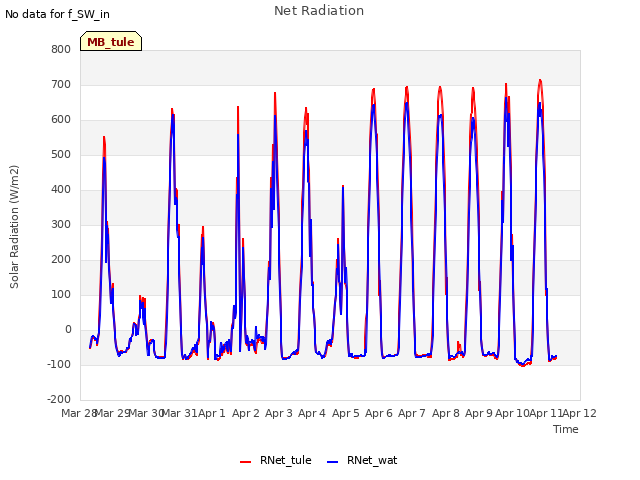The width and height of the screenshot is (640, 480).
Task: Select the 700 y-axis tick label
Action: (x=61, y=84)
